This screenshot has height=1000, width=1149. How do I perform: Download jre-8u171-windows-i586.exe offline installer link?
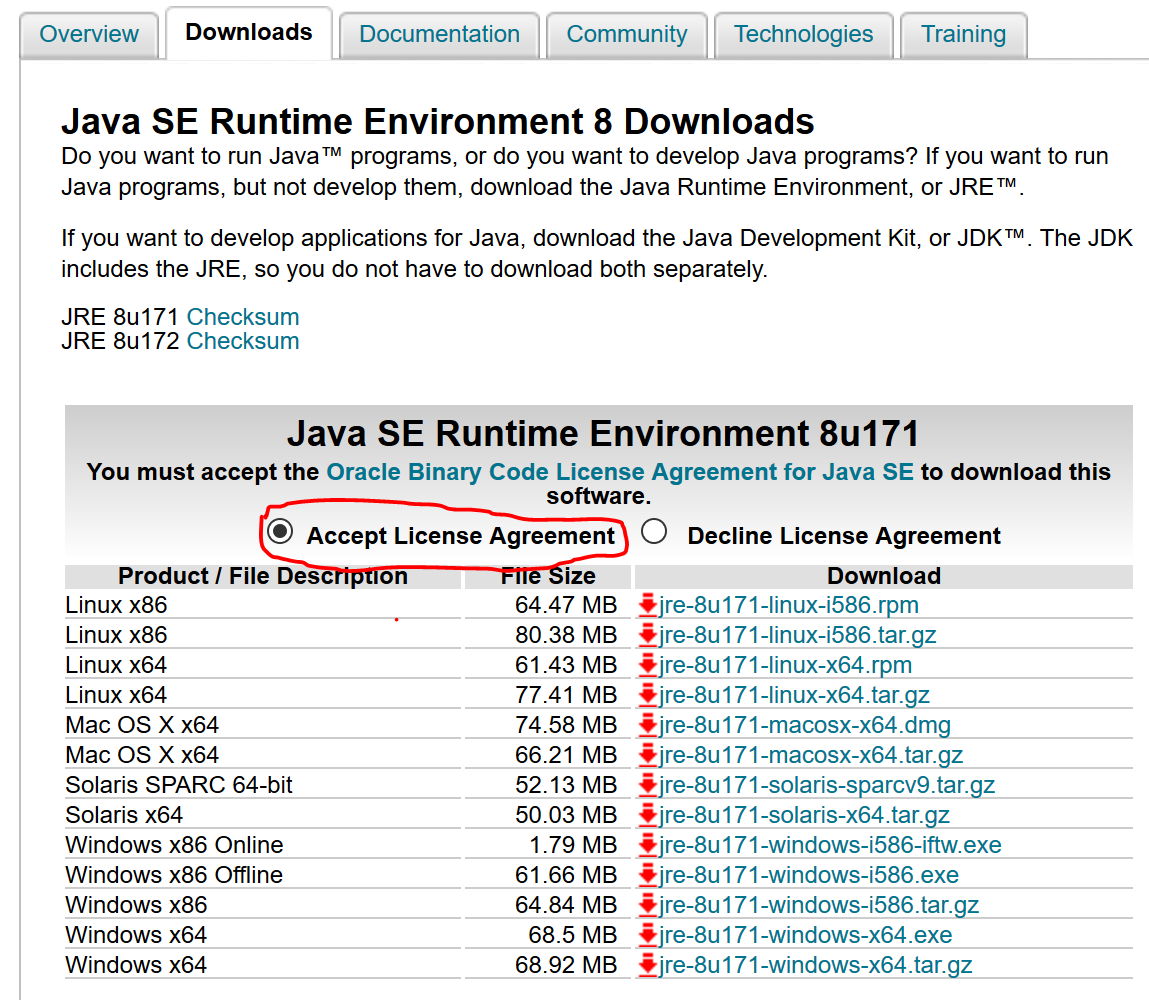point(808,875)
